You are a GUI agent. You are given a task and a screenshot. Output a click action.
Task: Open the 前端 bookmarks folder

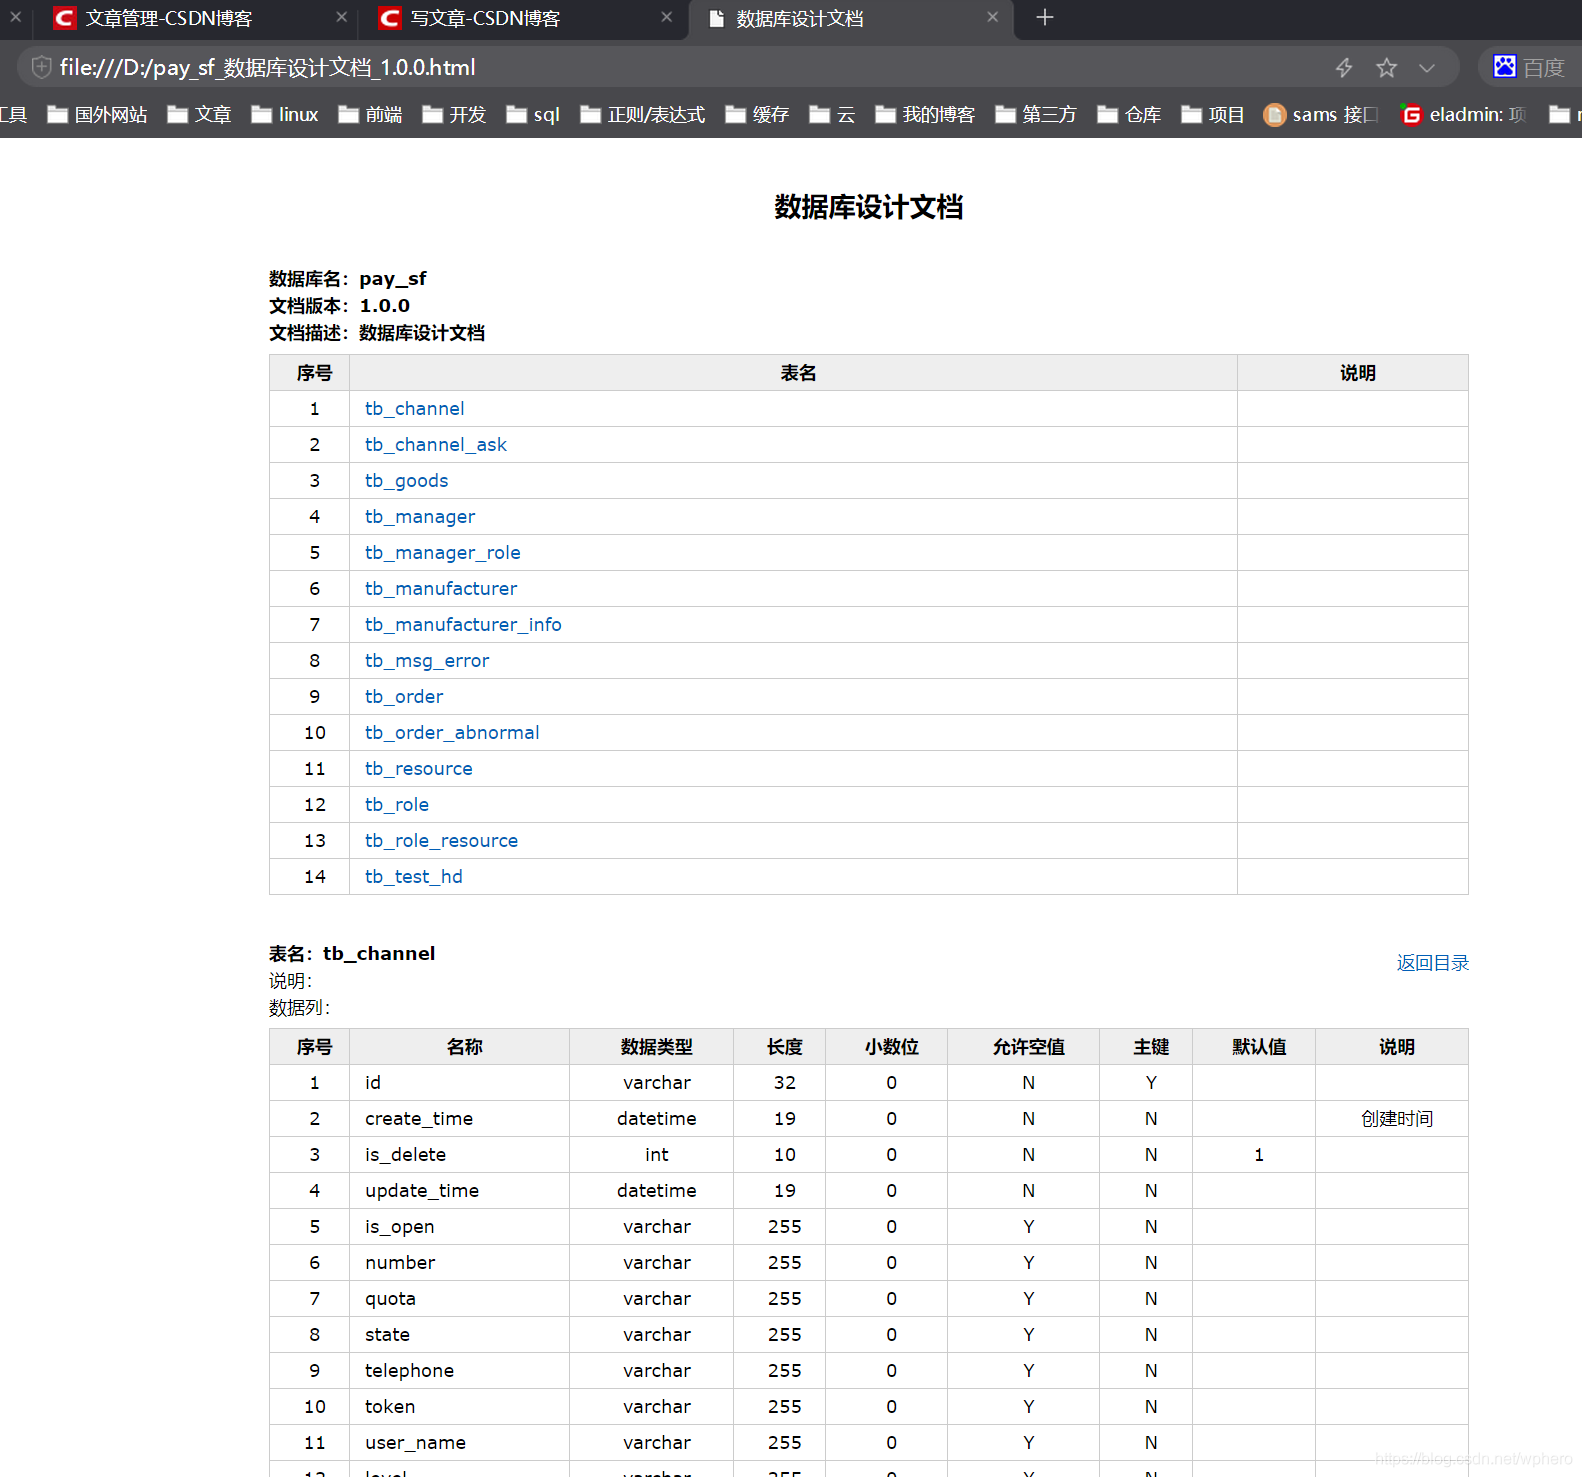tap(370, 115)
